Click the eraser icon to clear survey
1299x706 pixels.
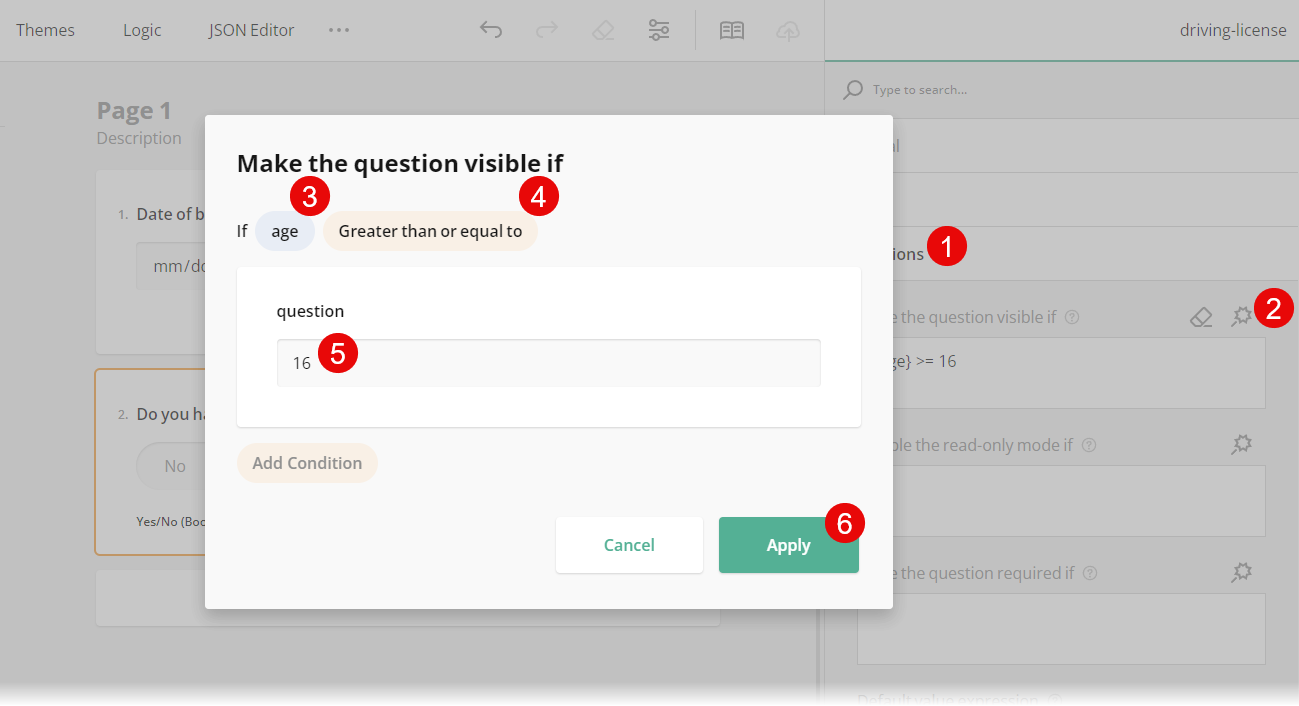[603, 30]
